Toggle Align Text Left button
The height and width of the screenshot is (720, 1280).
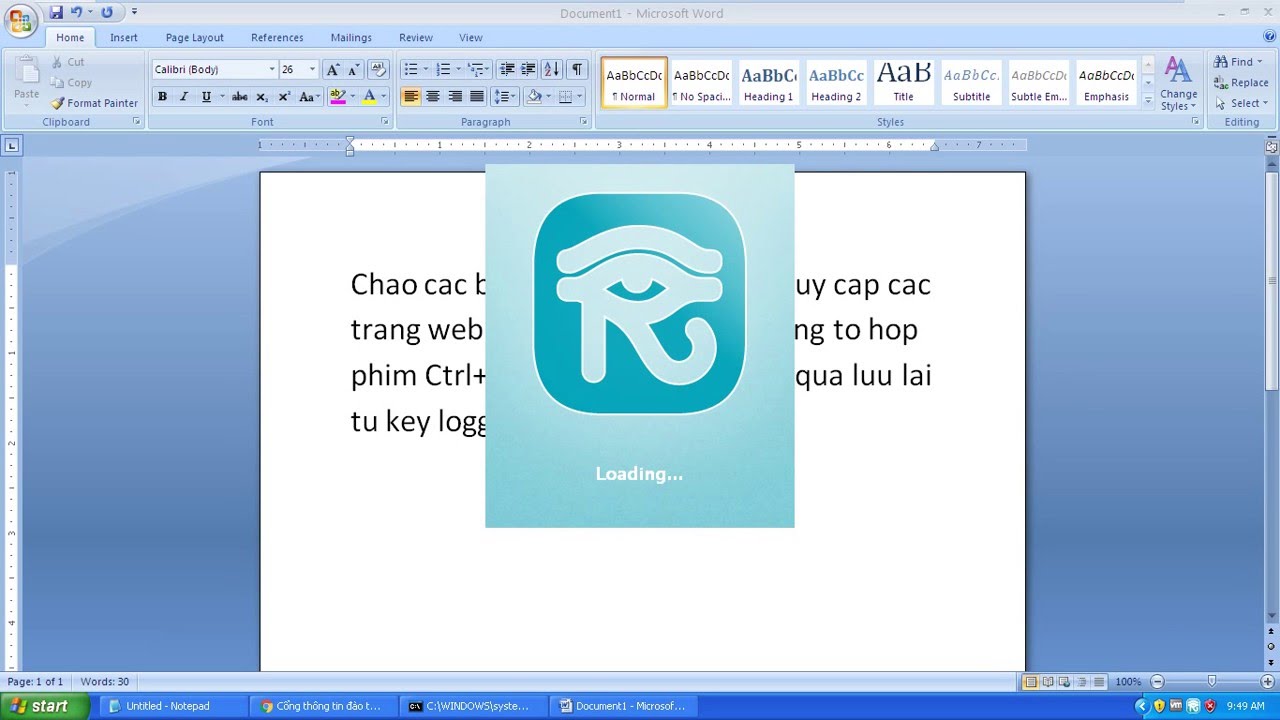(x=411, y=97)
